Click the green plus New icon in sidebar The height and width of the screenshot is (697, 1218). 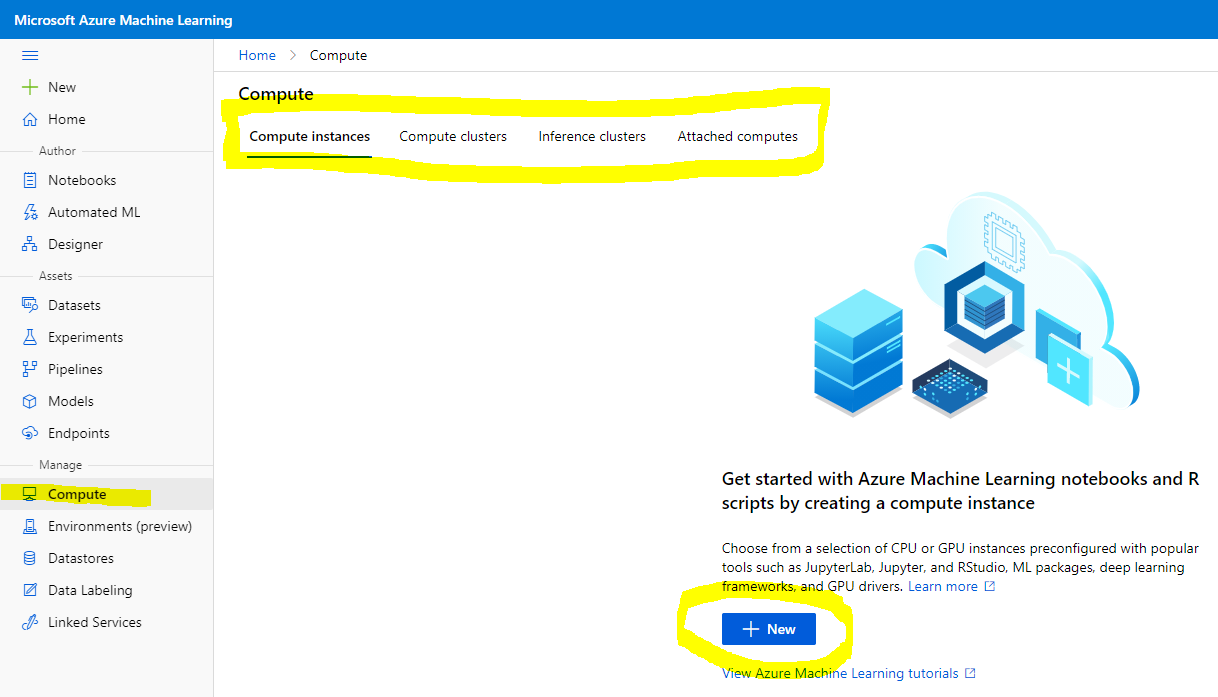[30, 87]
